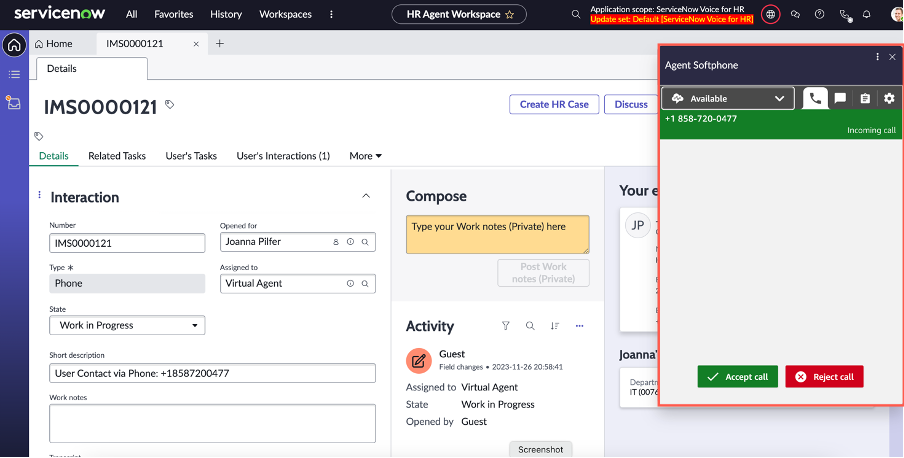Image resolution: width=904 pixels, height=458 pixels.
Task: Click into the Short description field
Action: tap(213, 373)
